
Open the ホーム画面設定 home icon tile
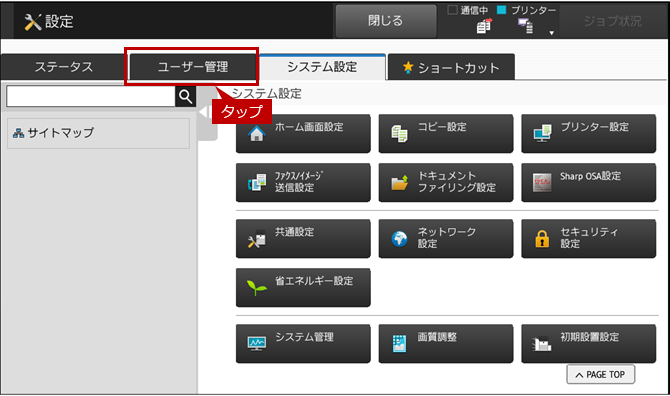click(x=303, y=133)
